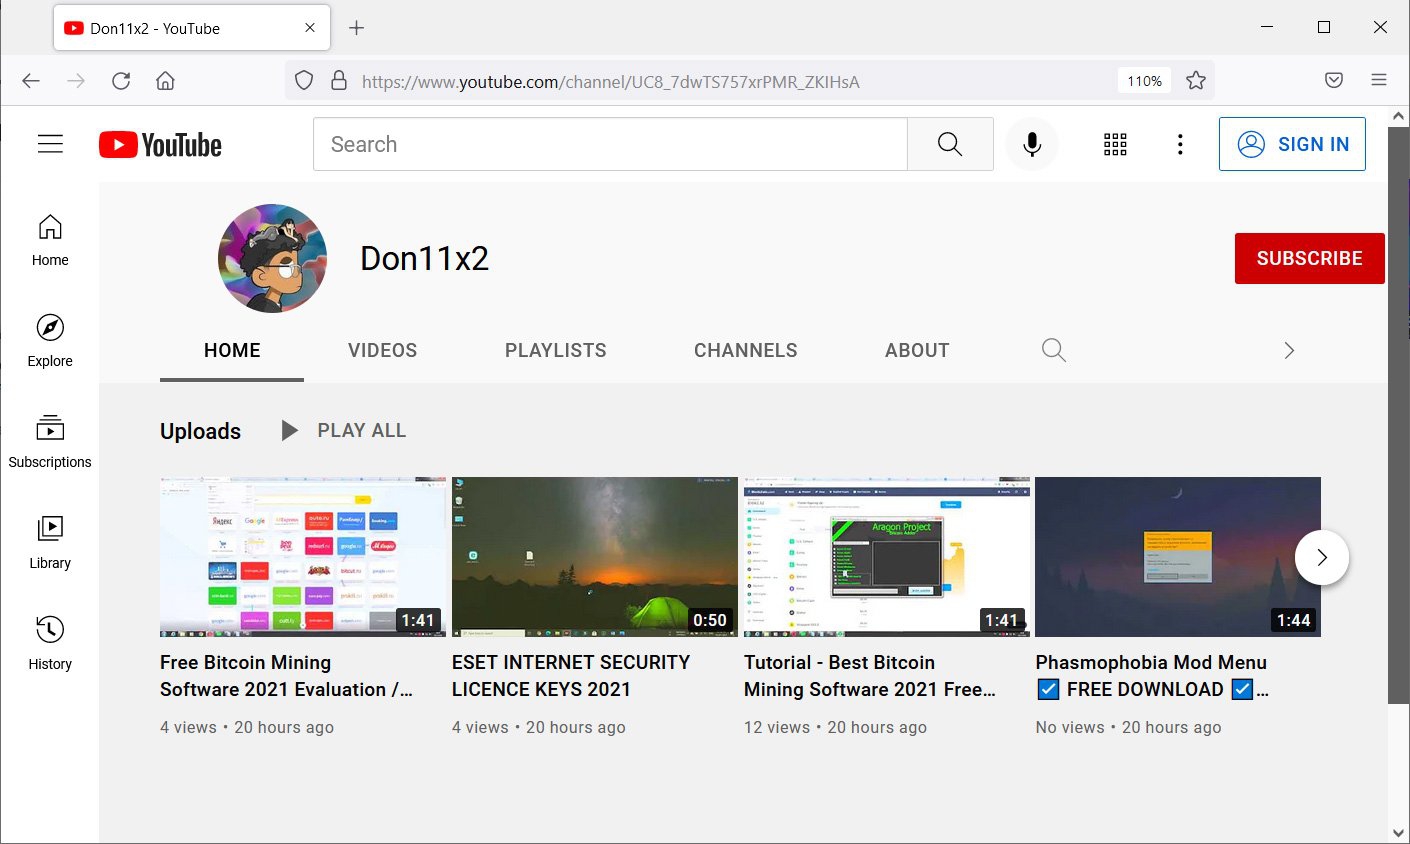1410x844 pixels.
Task: Open the YouTube hamburger guide menu
Action: 50,144
